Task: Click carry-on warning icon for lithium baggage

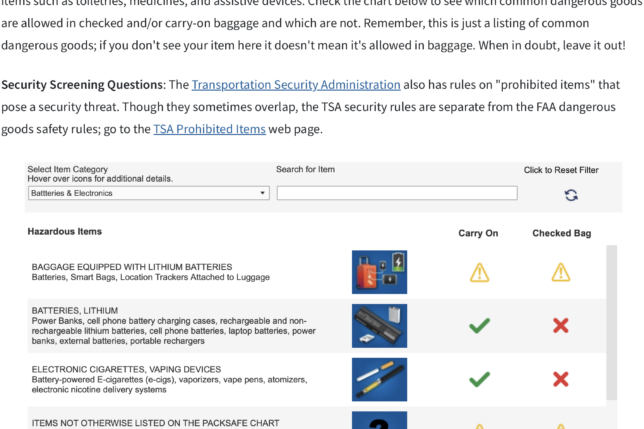Action: (x=480, y=272)
